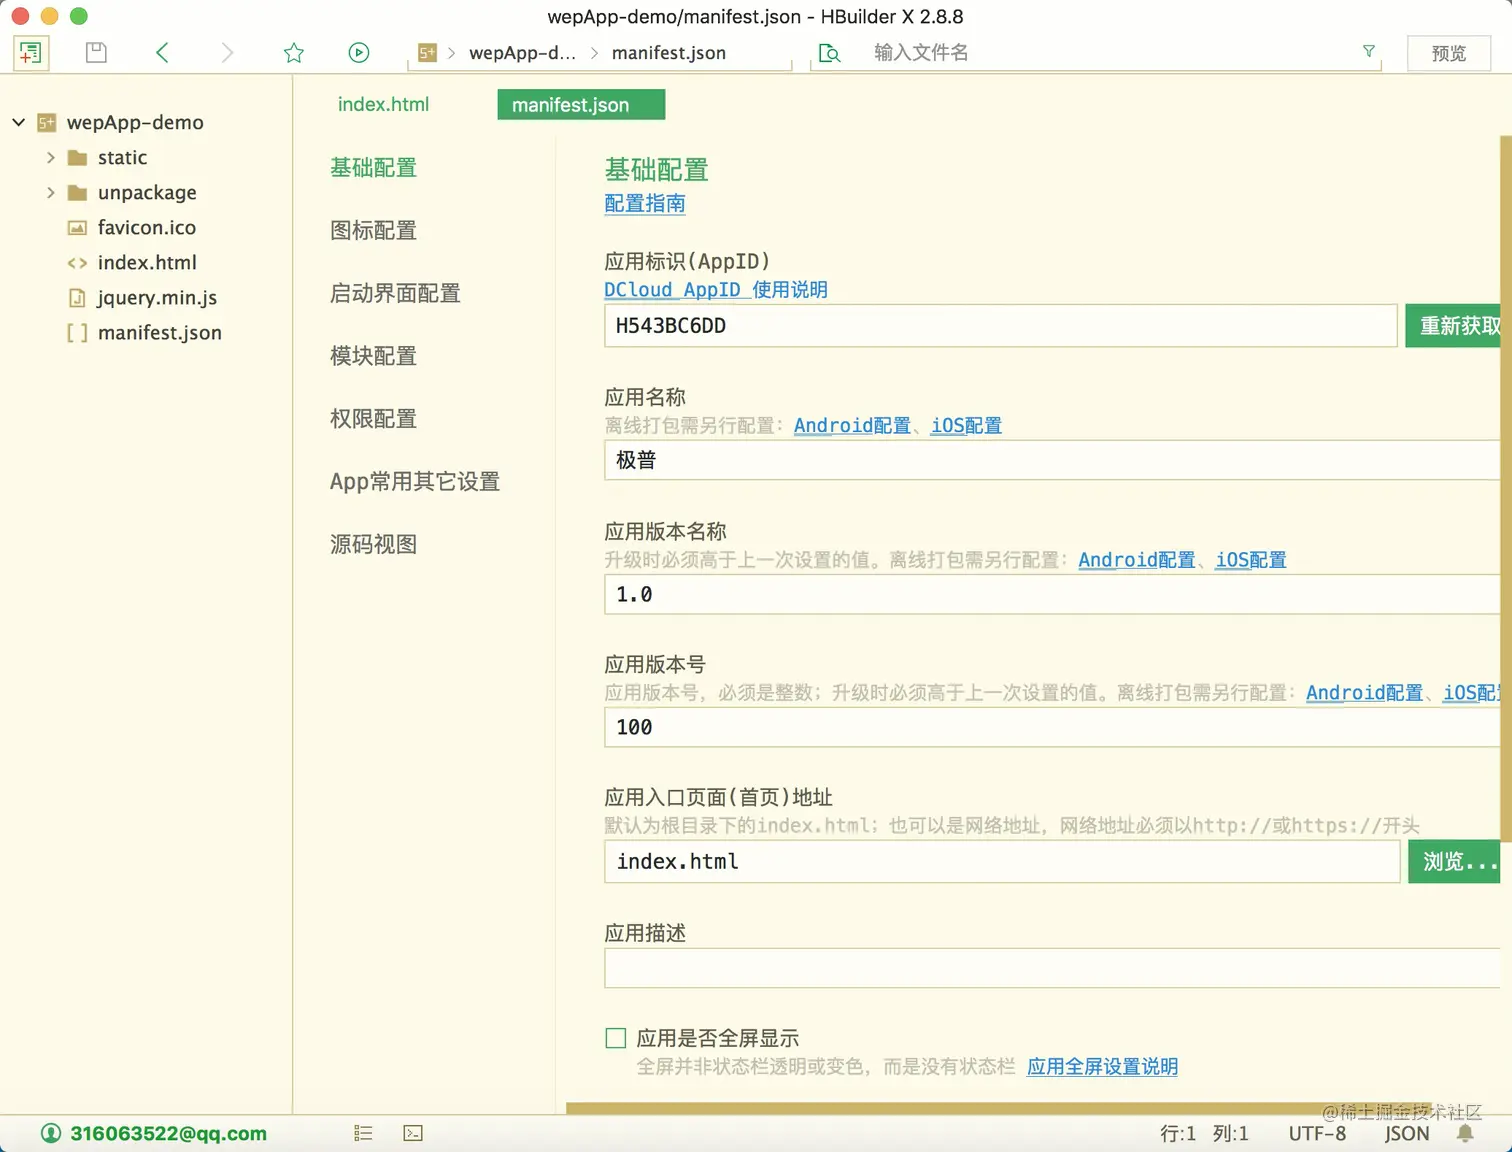Open the iOS配置 link under 应用版本名称
The height and width of the screenshot is (1152, 1512).
pos(1250,560)
